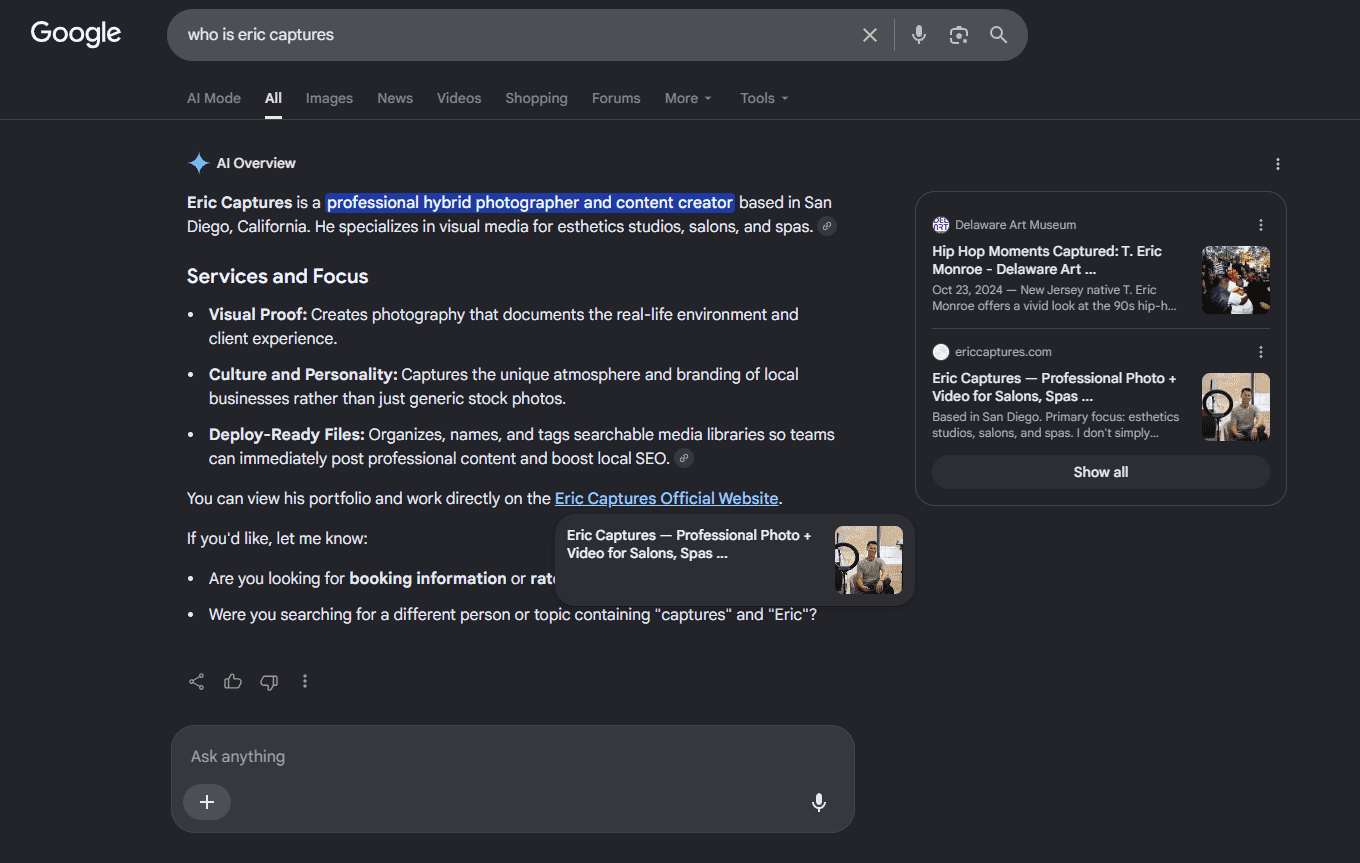Image resolution: width=1360 pixels, height=863 pixels.
Task: Share the AI Overview
Action: pos(197,682)
